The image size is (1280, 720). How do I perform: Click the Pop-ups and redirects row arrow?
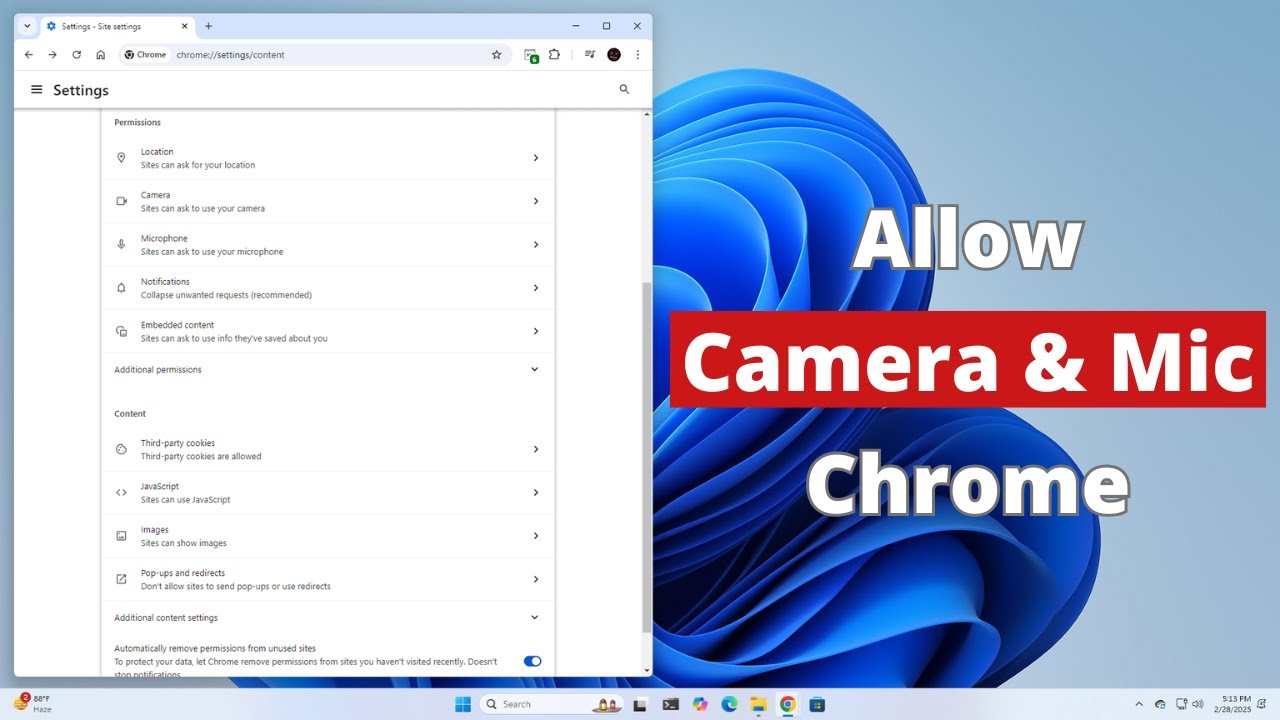pos(535,579)
